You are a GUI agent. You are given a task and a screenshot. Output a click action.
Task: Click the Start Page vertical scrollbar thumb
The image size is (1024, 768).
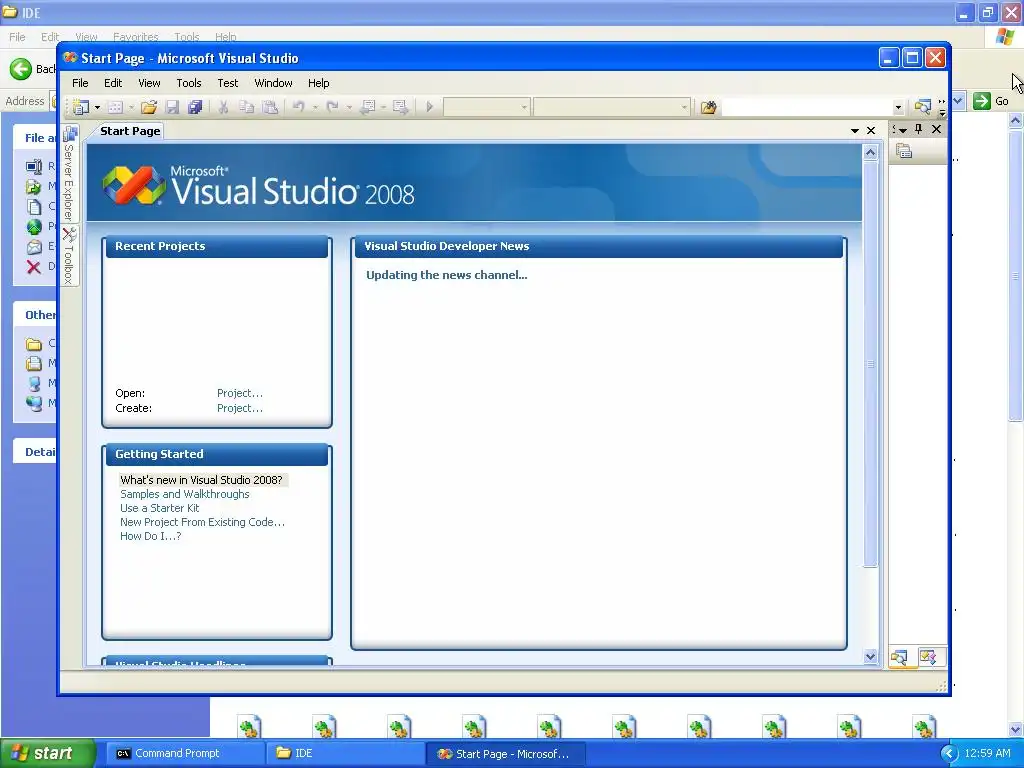point(870,364)
